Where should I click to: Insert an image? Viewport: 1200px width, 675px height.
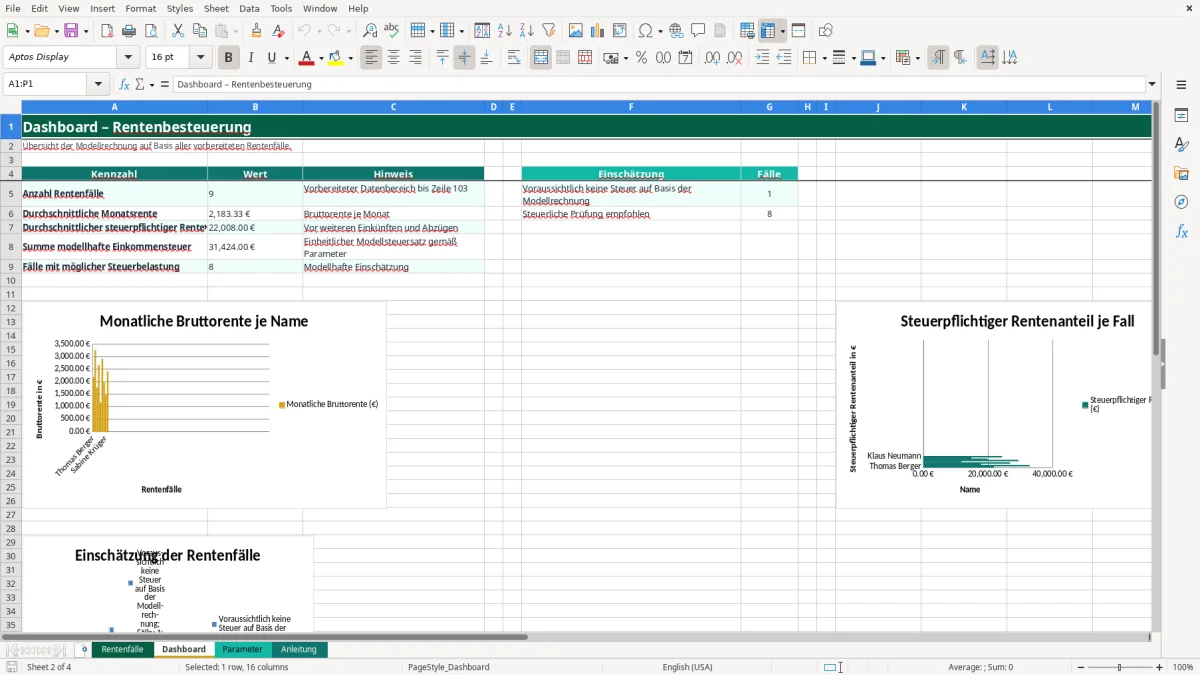[x=576, y=31]
